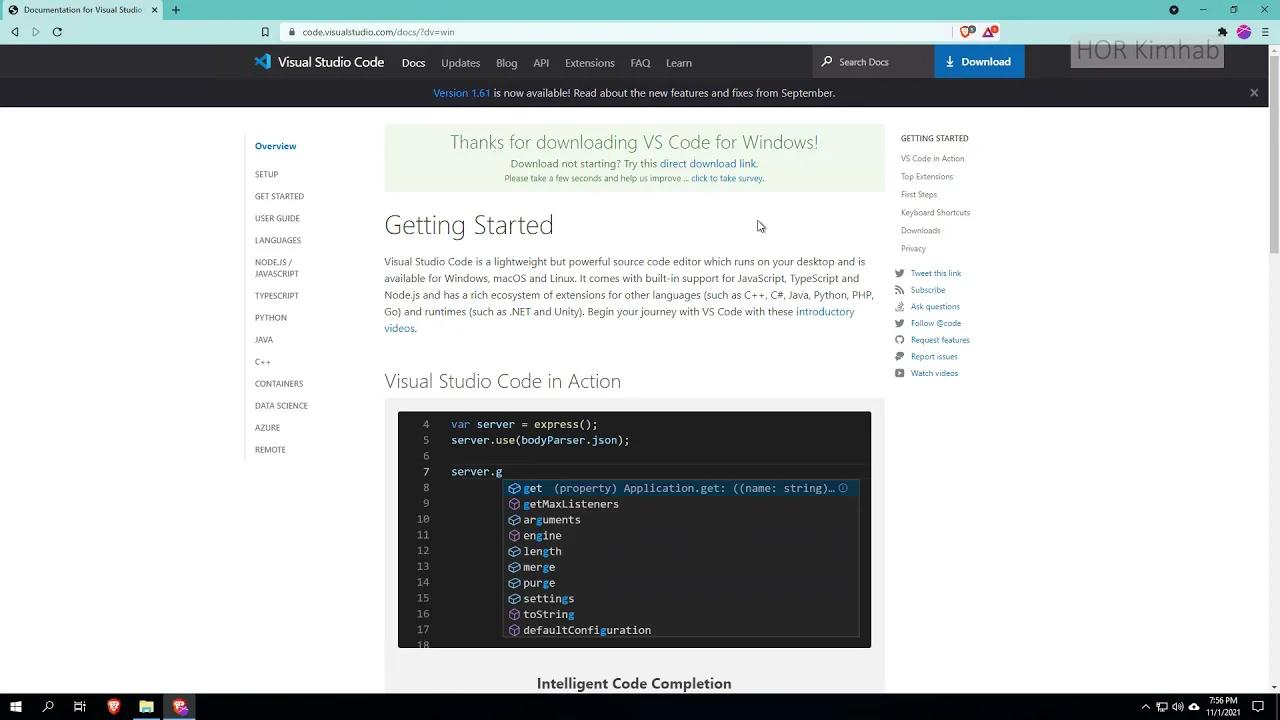Click the blue Download button
Viewport: 1280px width, 720px height.
point(978,61)
